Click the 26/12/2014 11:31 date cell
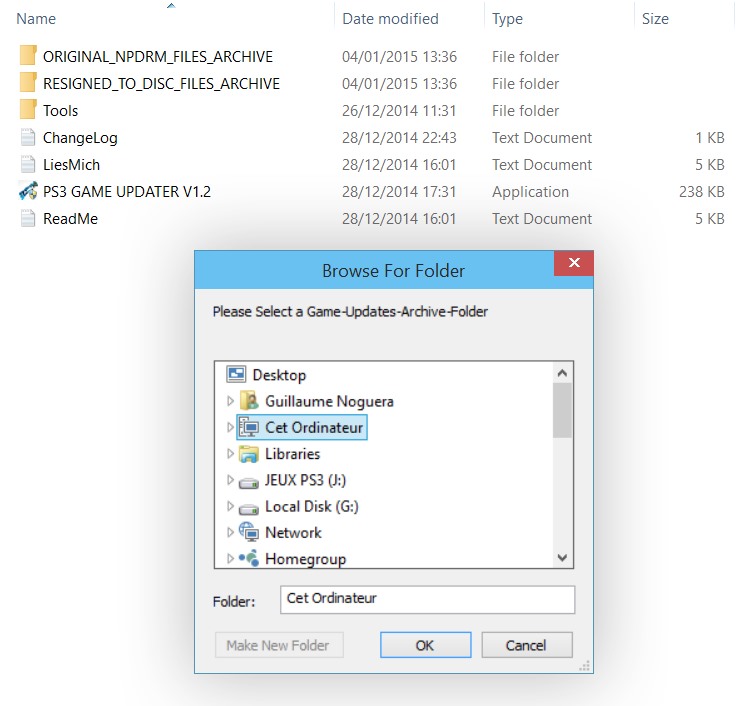Viewport: 745px width, 706px height. [x=399, y=111]
